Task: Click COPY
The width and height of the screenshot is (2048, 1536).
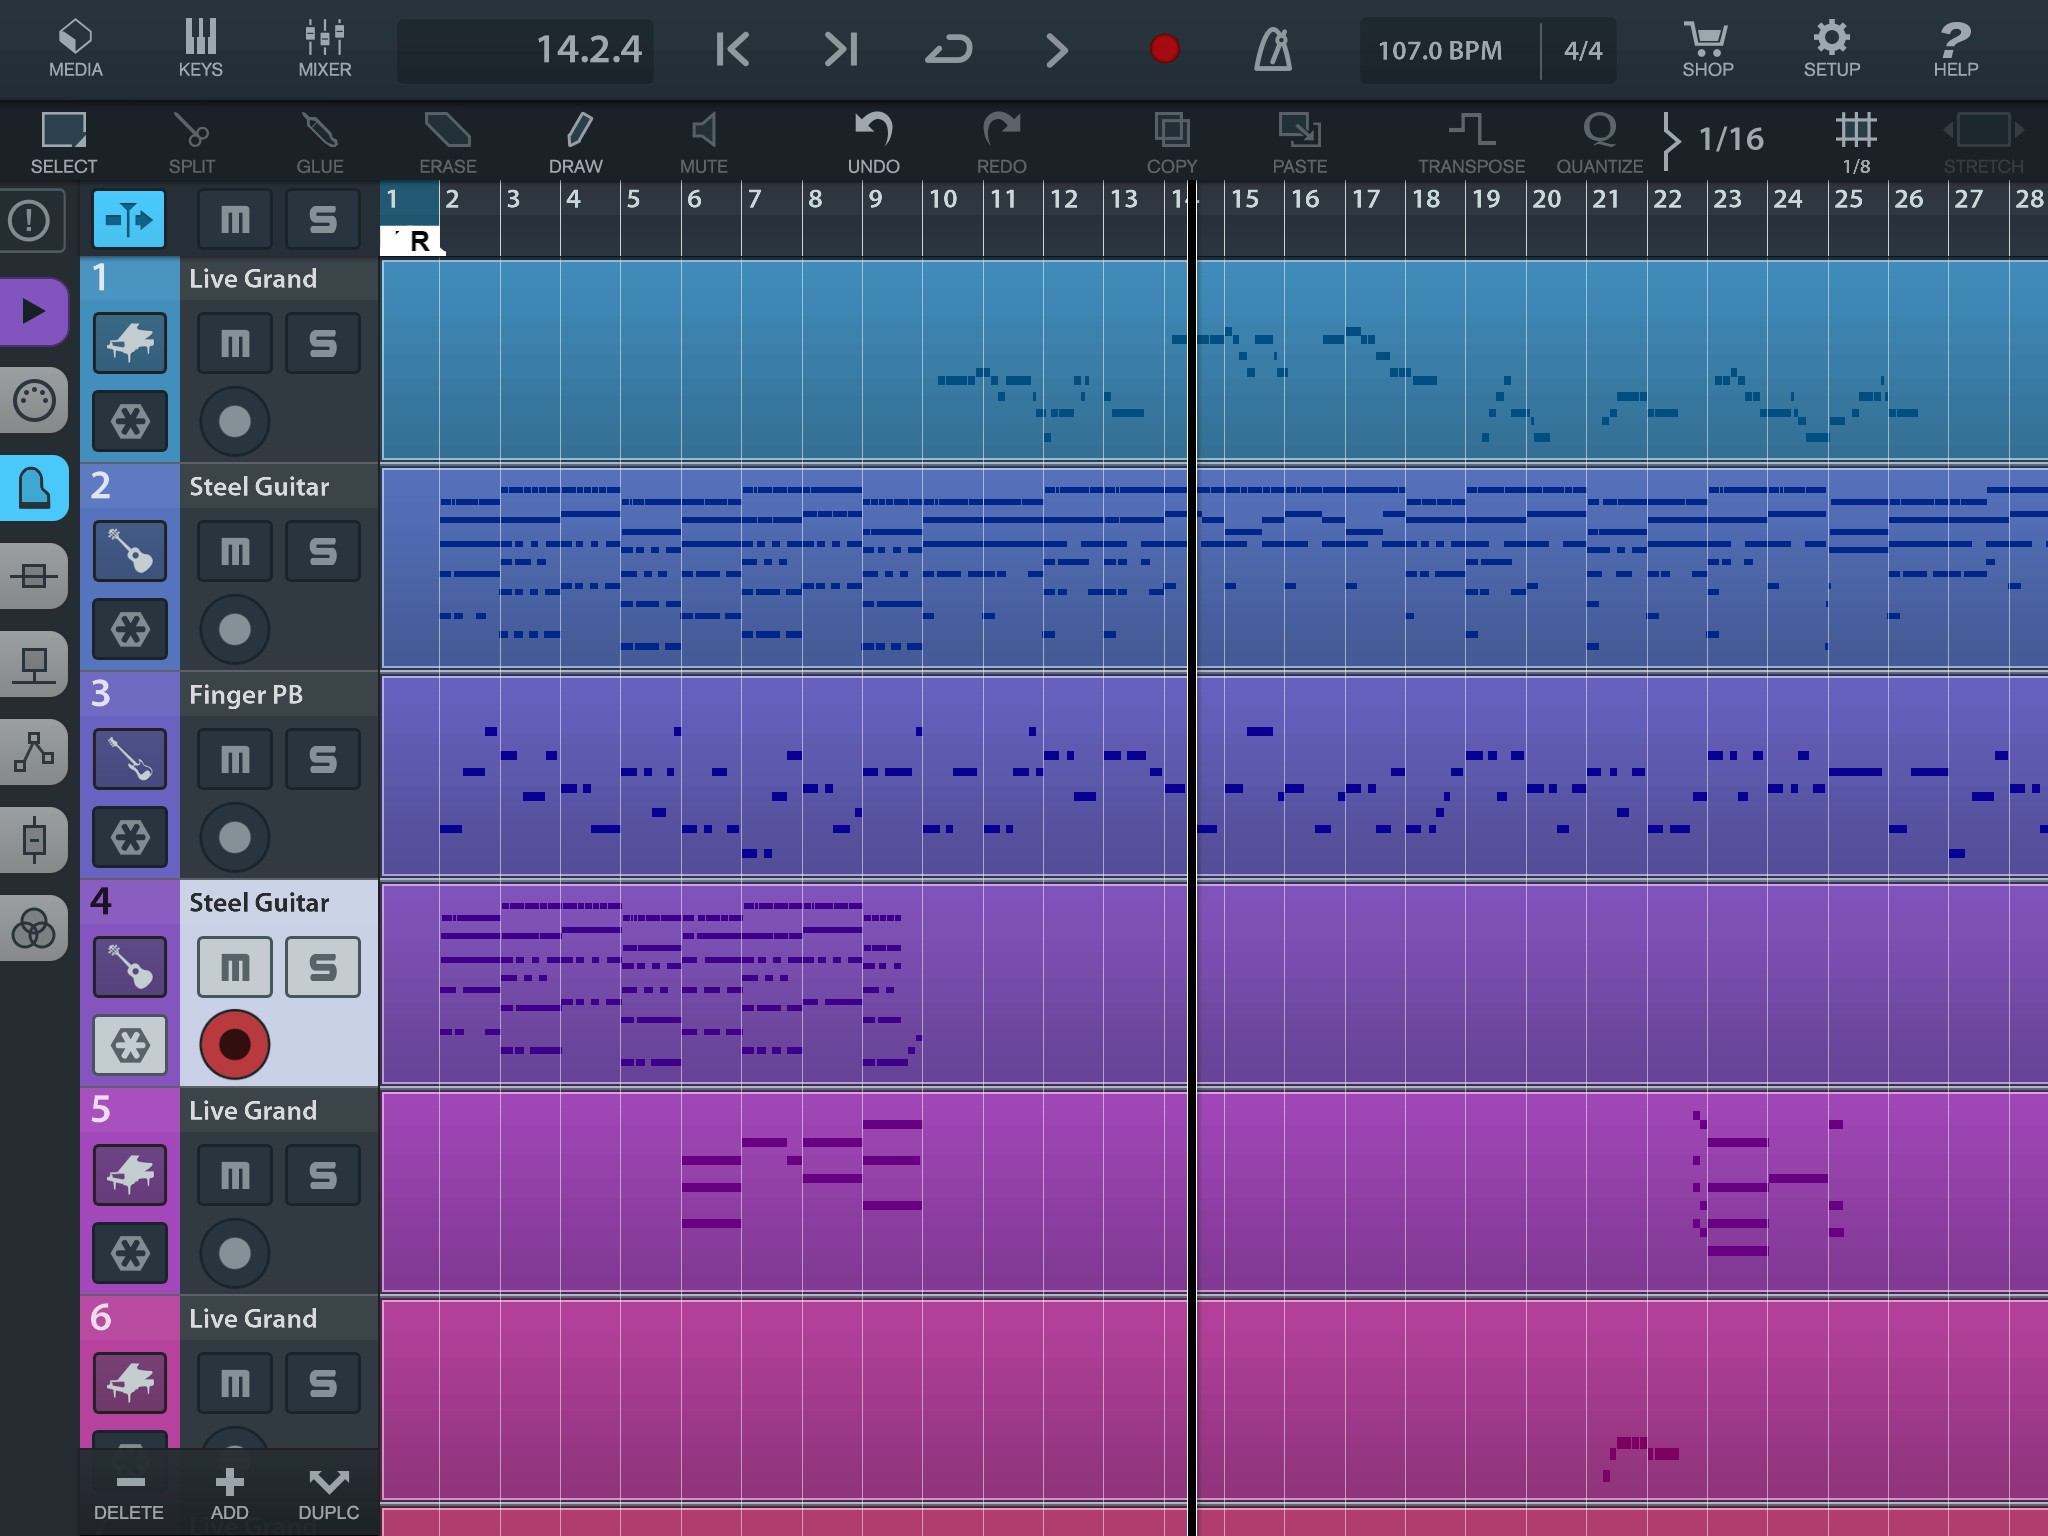Action: pyautogui.click(x=1171, y=142)
